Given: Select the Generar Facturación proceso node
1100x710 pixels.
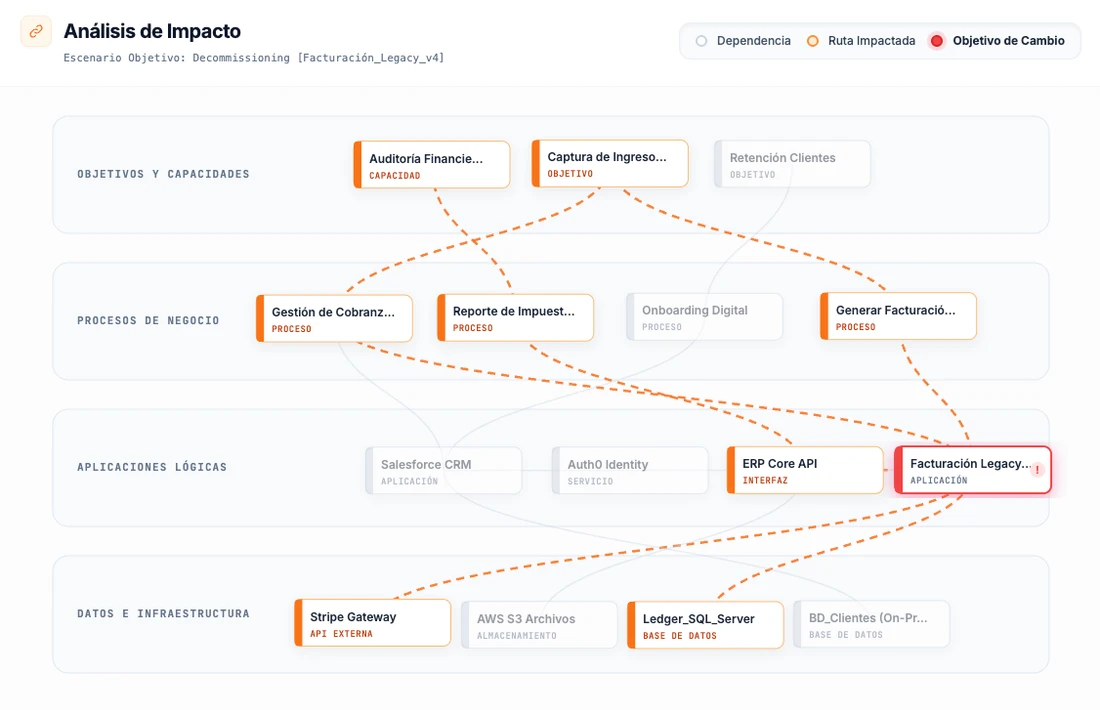Looking at the screenshot, I should (898, 316).
